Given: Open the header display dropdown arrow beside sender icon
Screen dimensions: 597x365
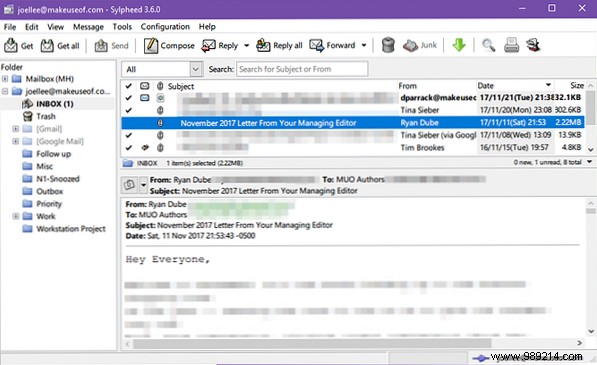Looking at the screenshot, I should (144, 185).
